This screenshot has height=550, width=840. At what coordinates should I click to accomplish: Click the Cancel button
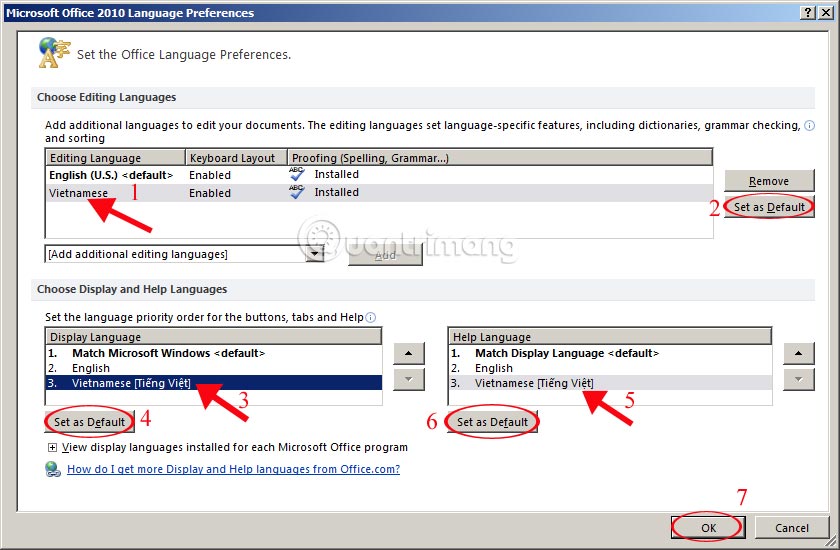[792, 528]
